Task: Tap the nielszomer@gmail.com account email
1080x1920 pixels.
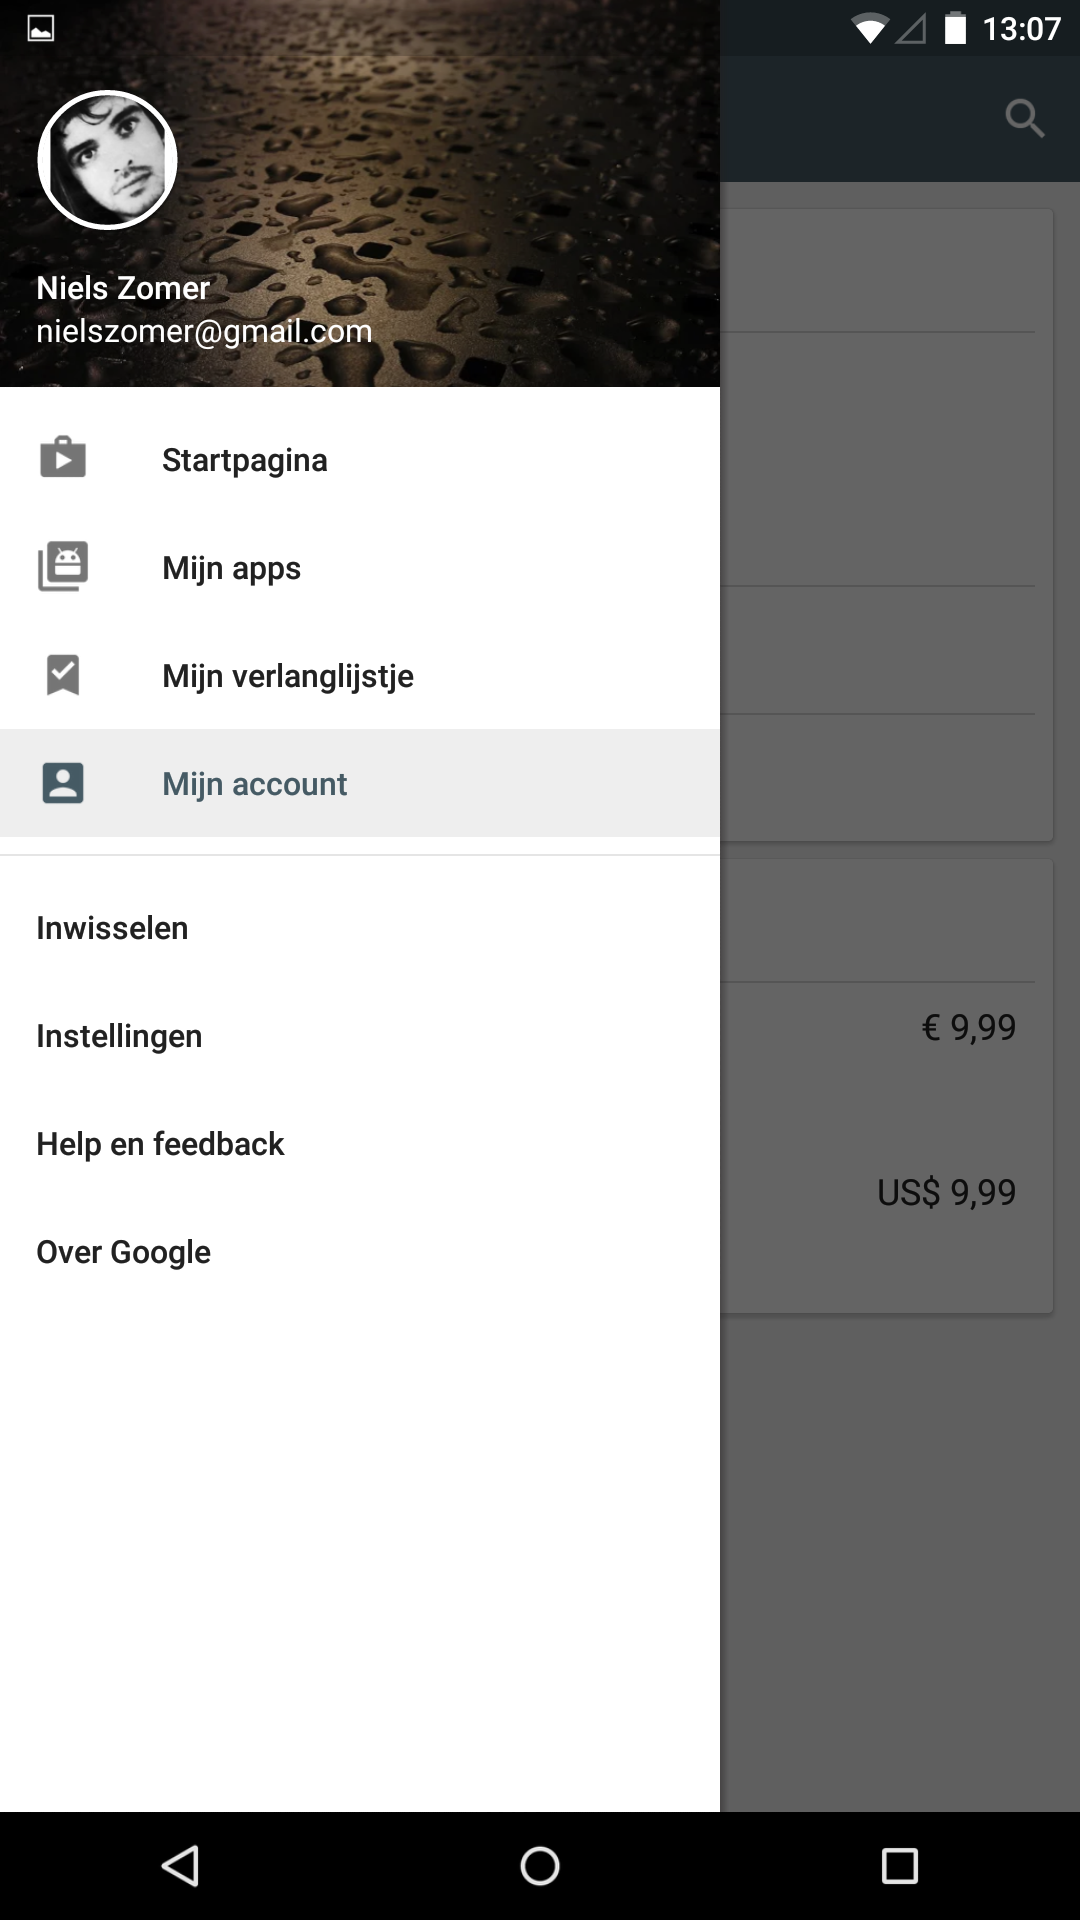Action: [204, 331]
